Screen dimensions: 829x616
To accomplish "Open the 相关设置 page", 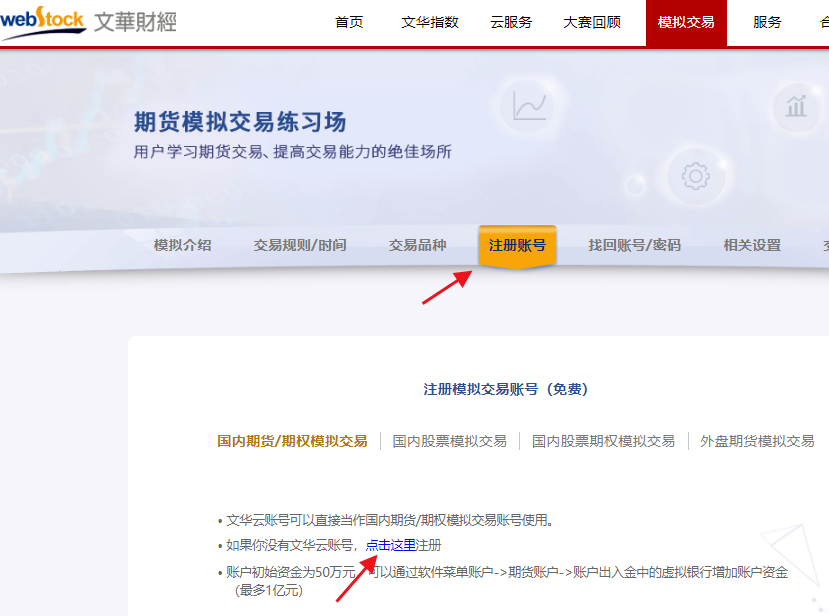I will pyautogui.click(x=751, y=244).
